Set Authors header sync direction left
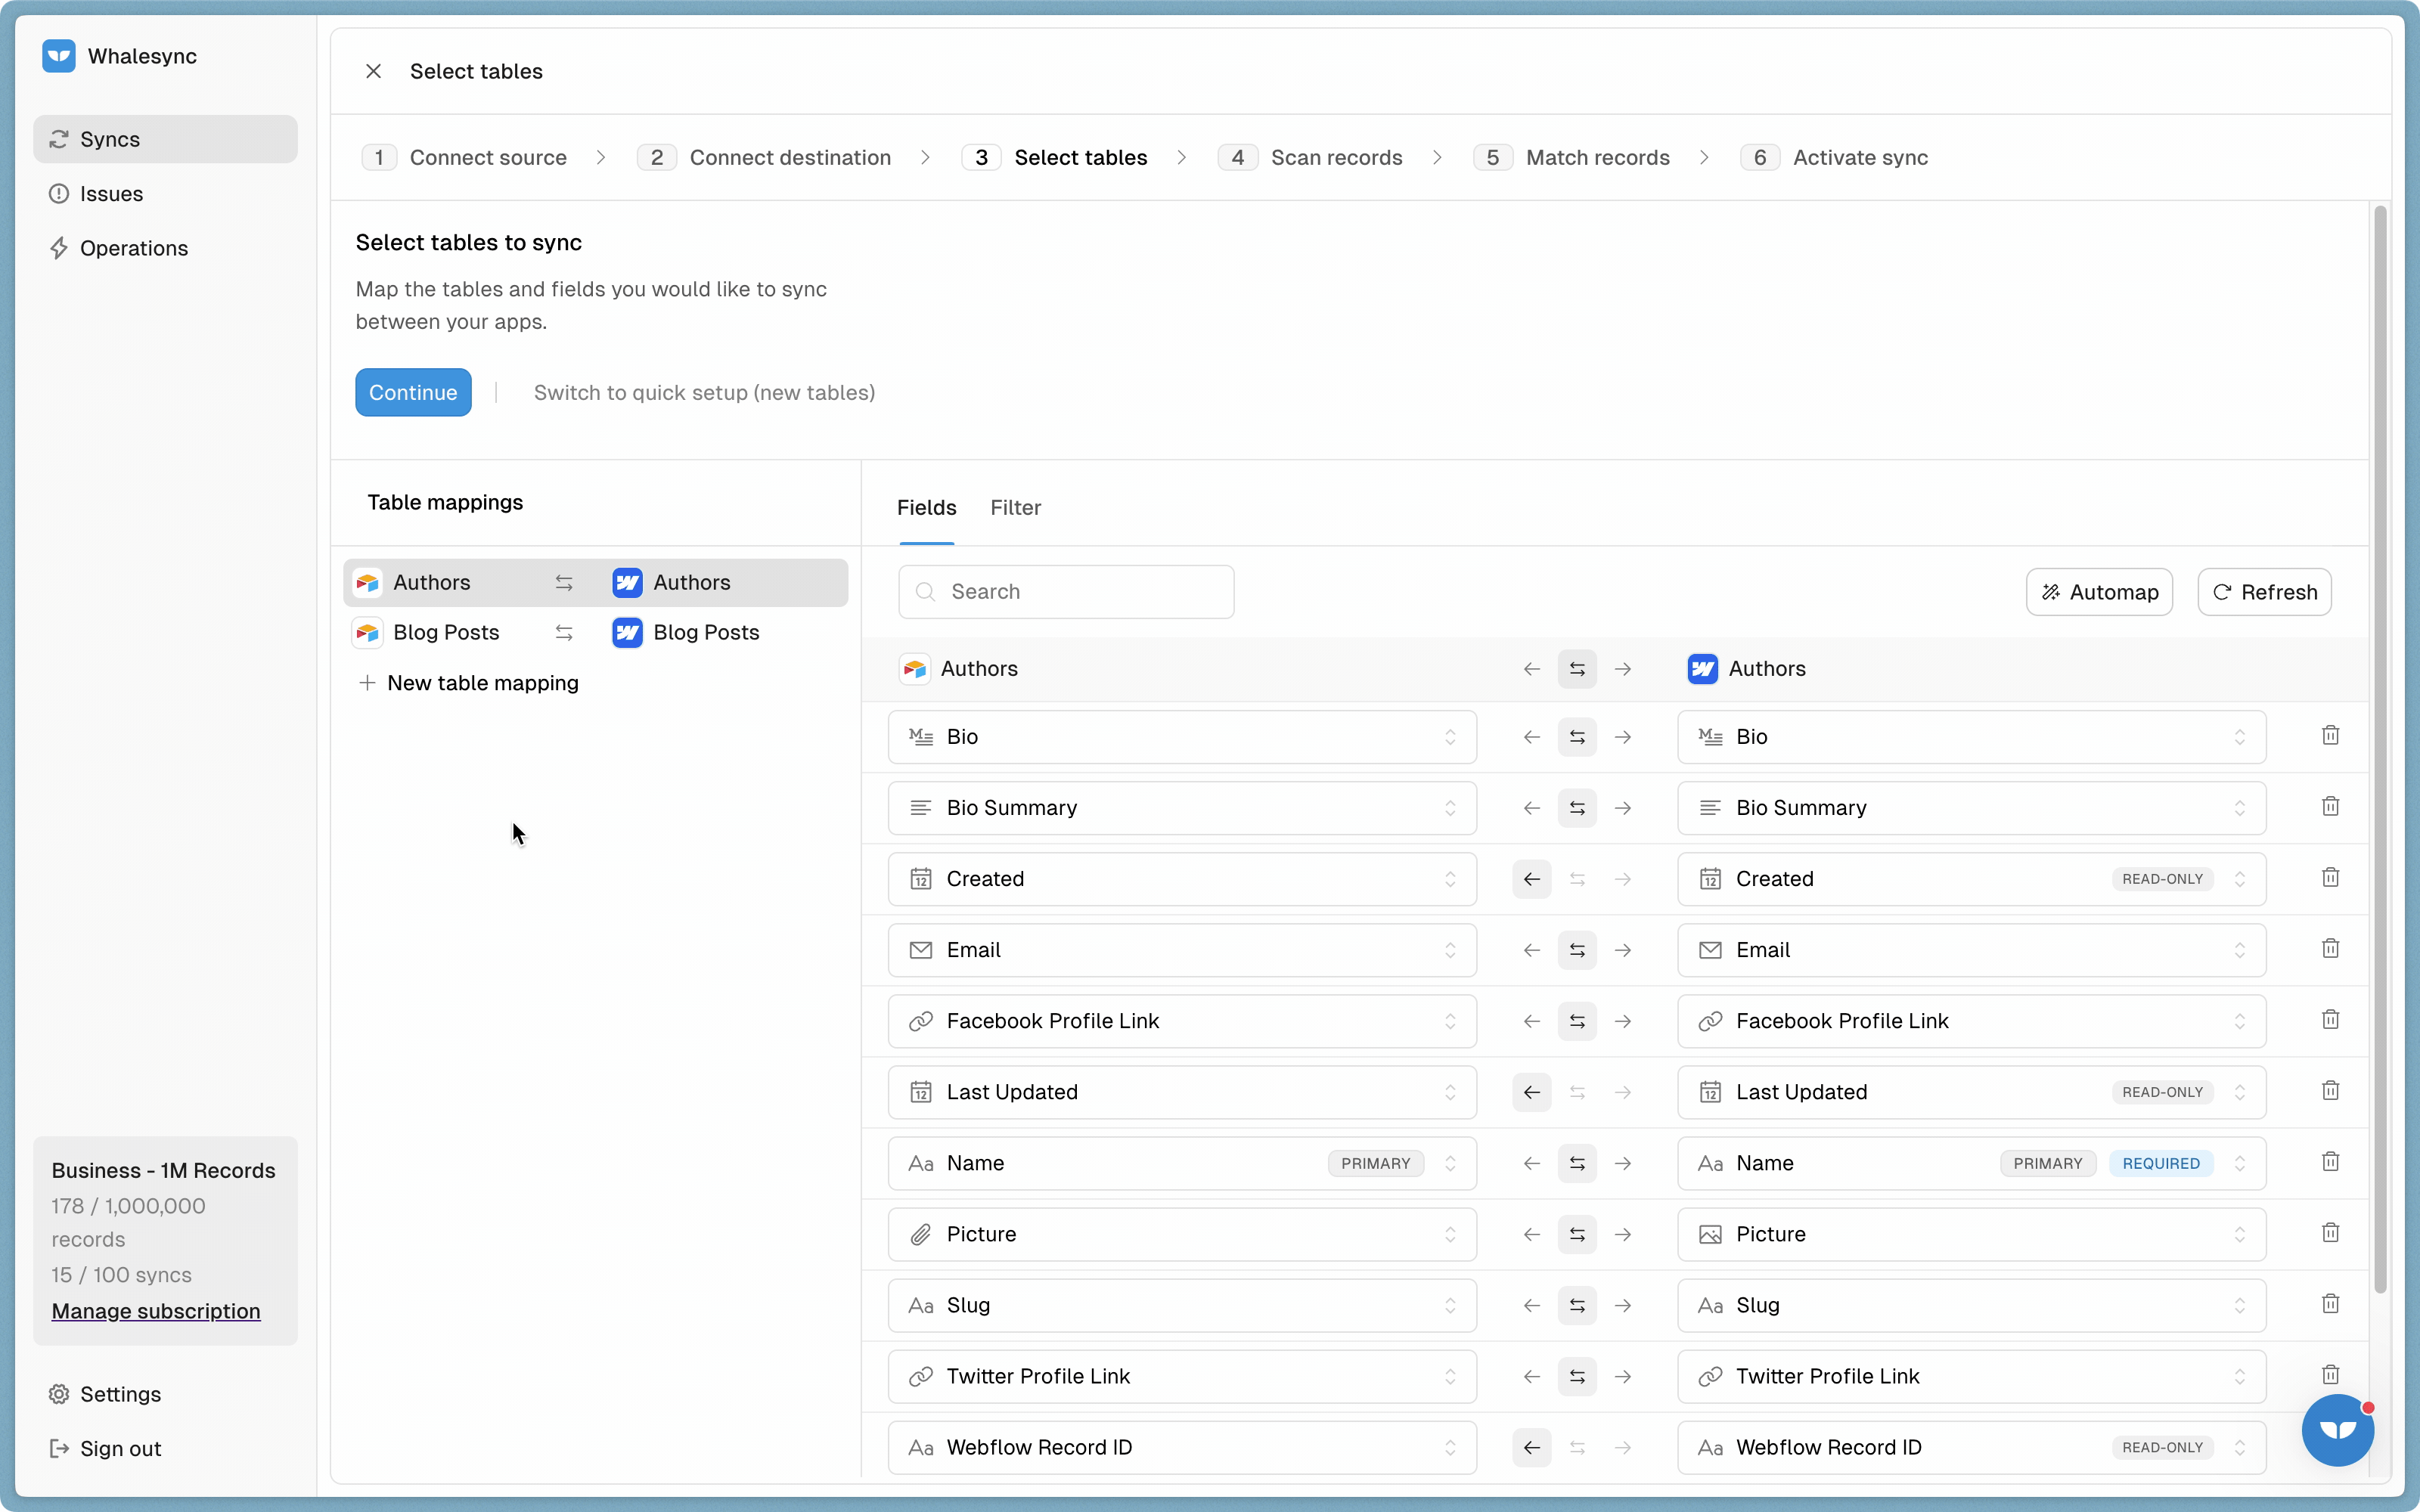The width and height of the screenshot is (2420, 1512). (1531, 669)
